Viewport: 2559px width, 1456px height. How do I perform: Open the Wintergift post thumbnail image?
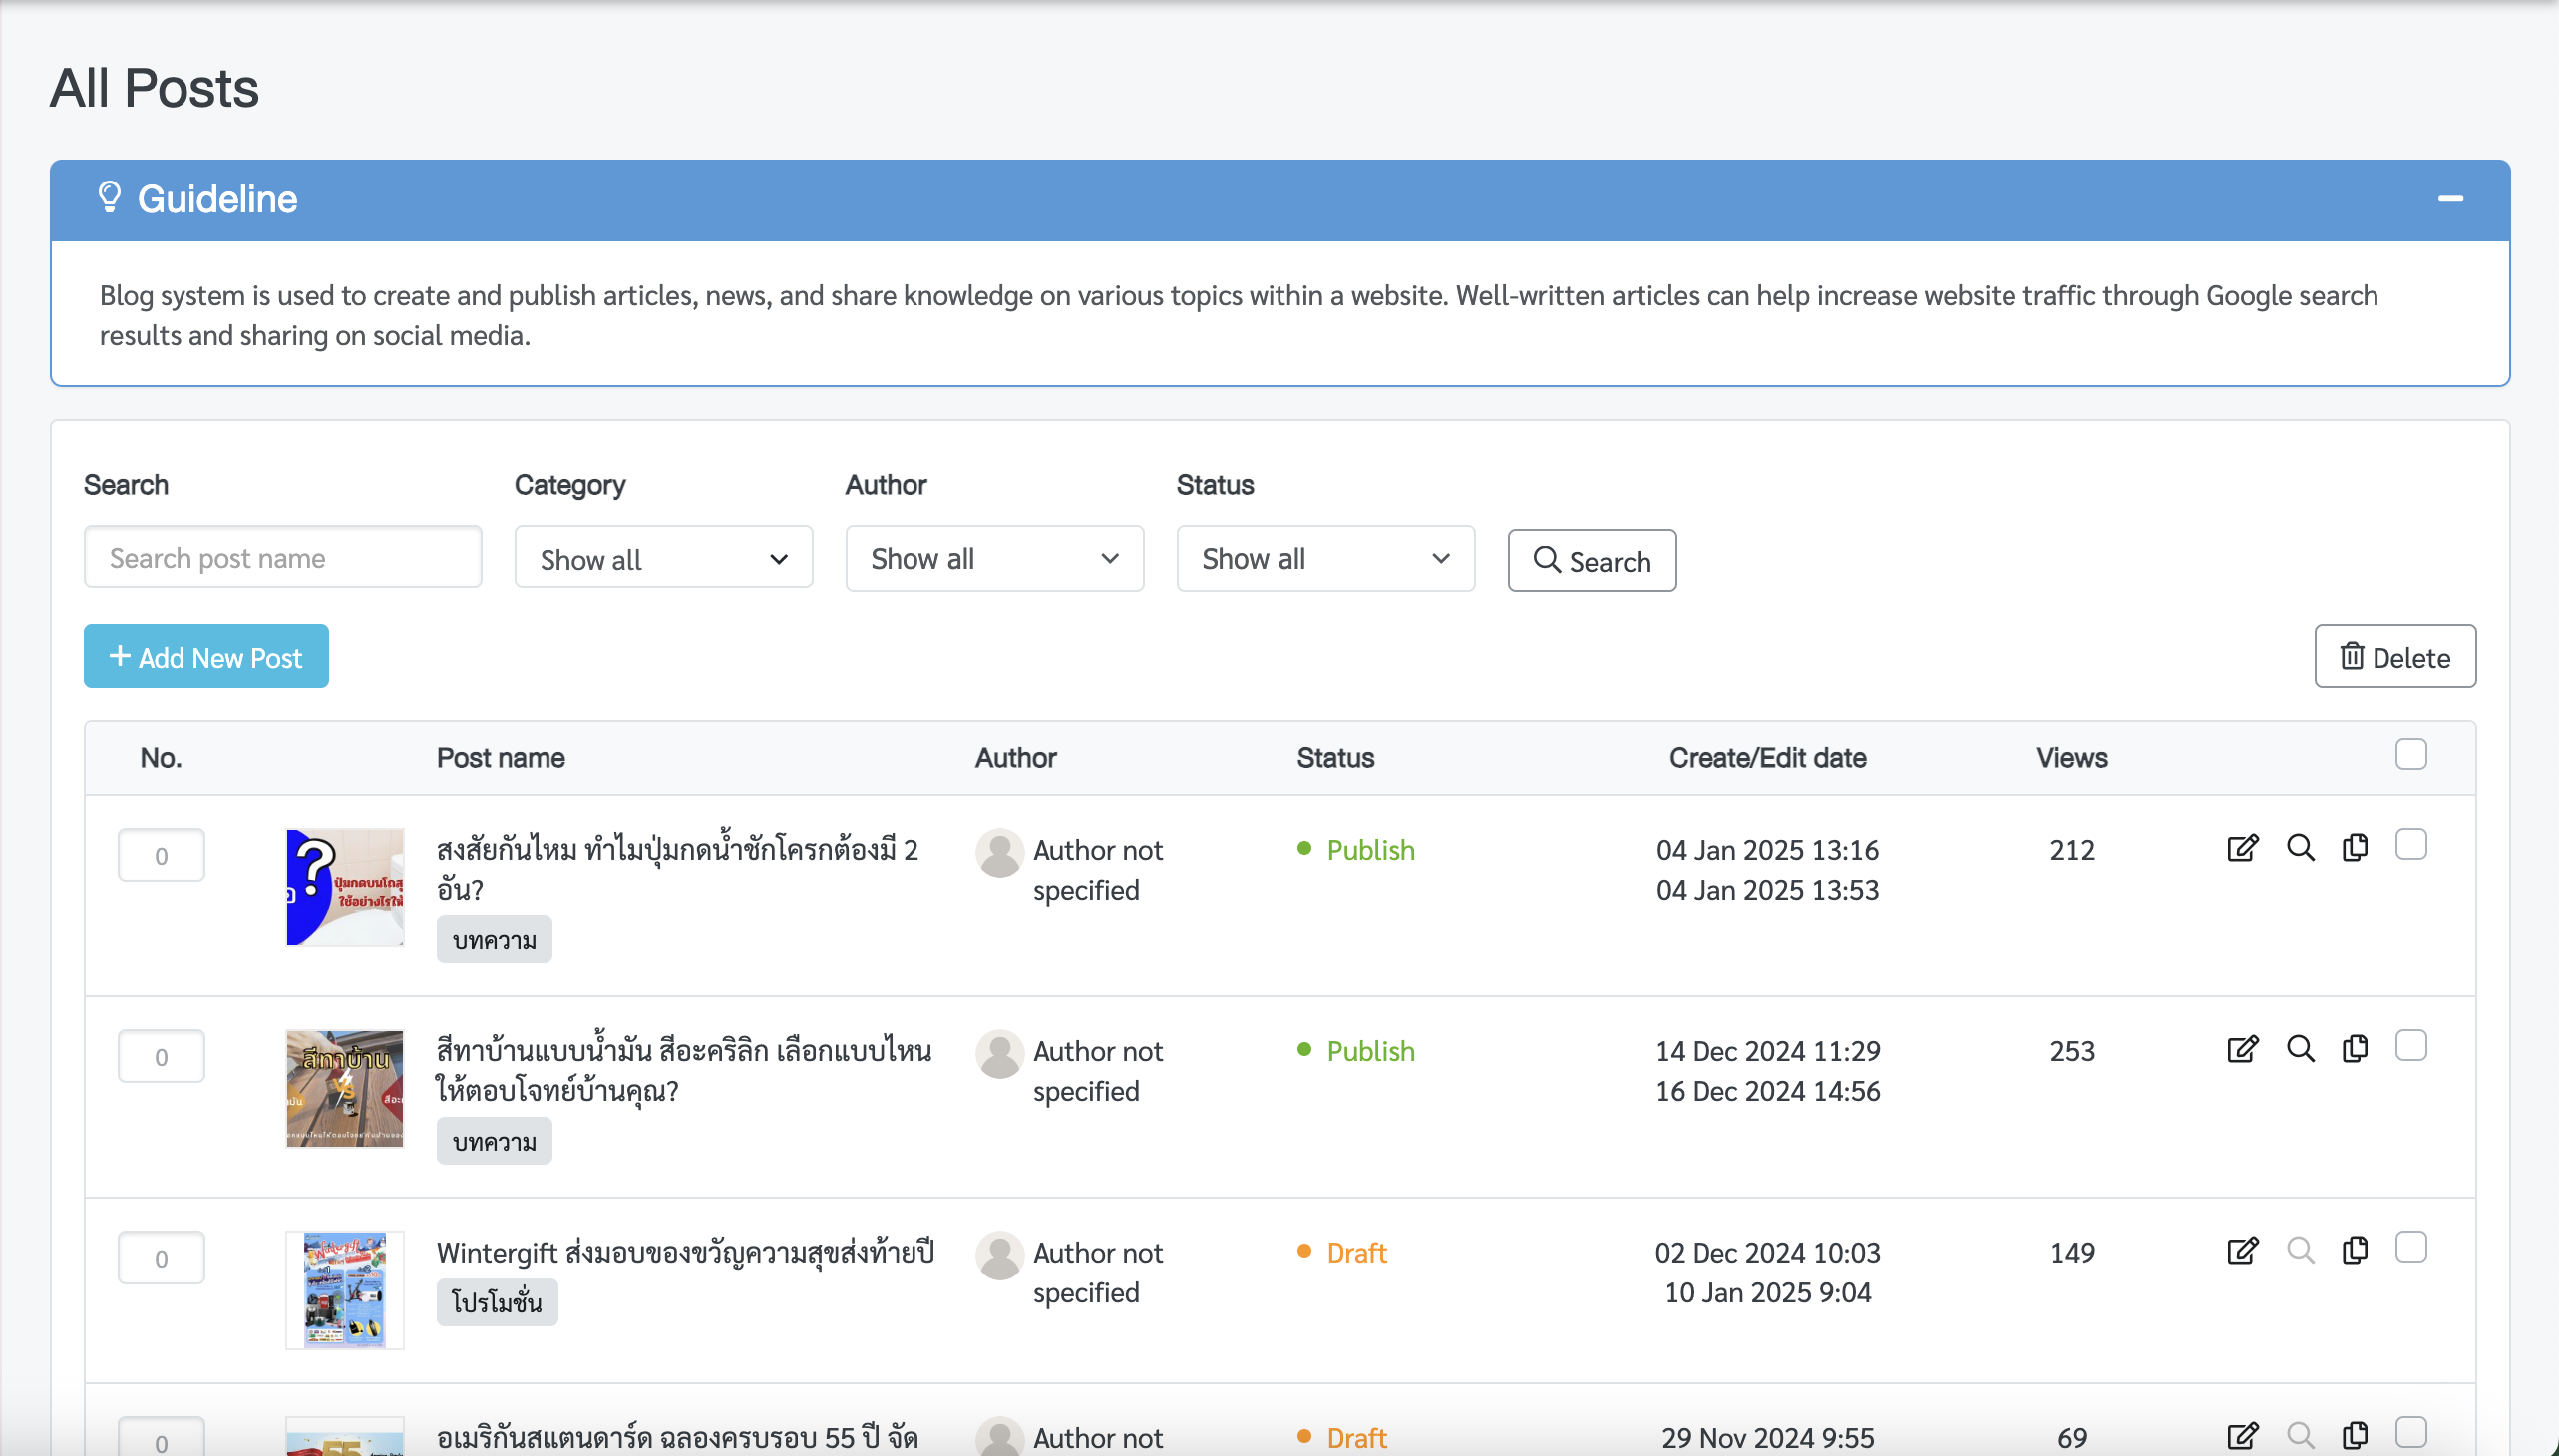click(x=345, y=1290)
